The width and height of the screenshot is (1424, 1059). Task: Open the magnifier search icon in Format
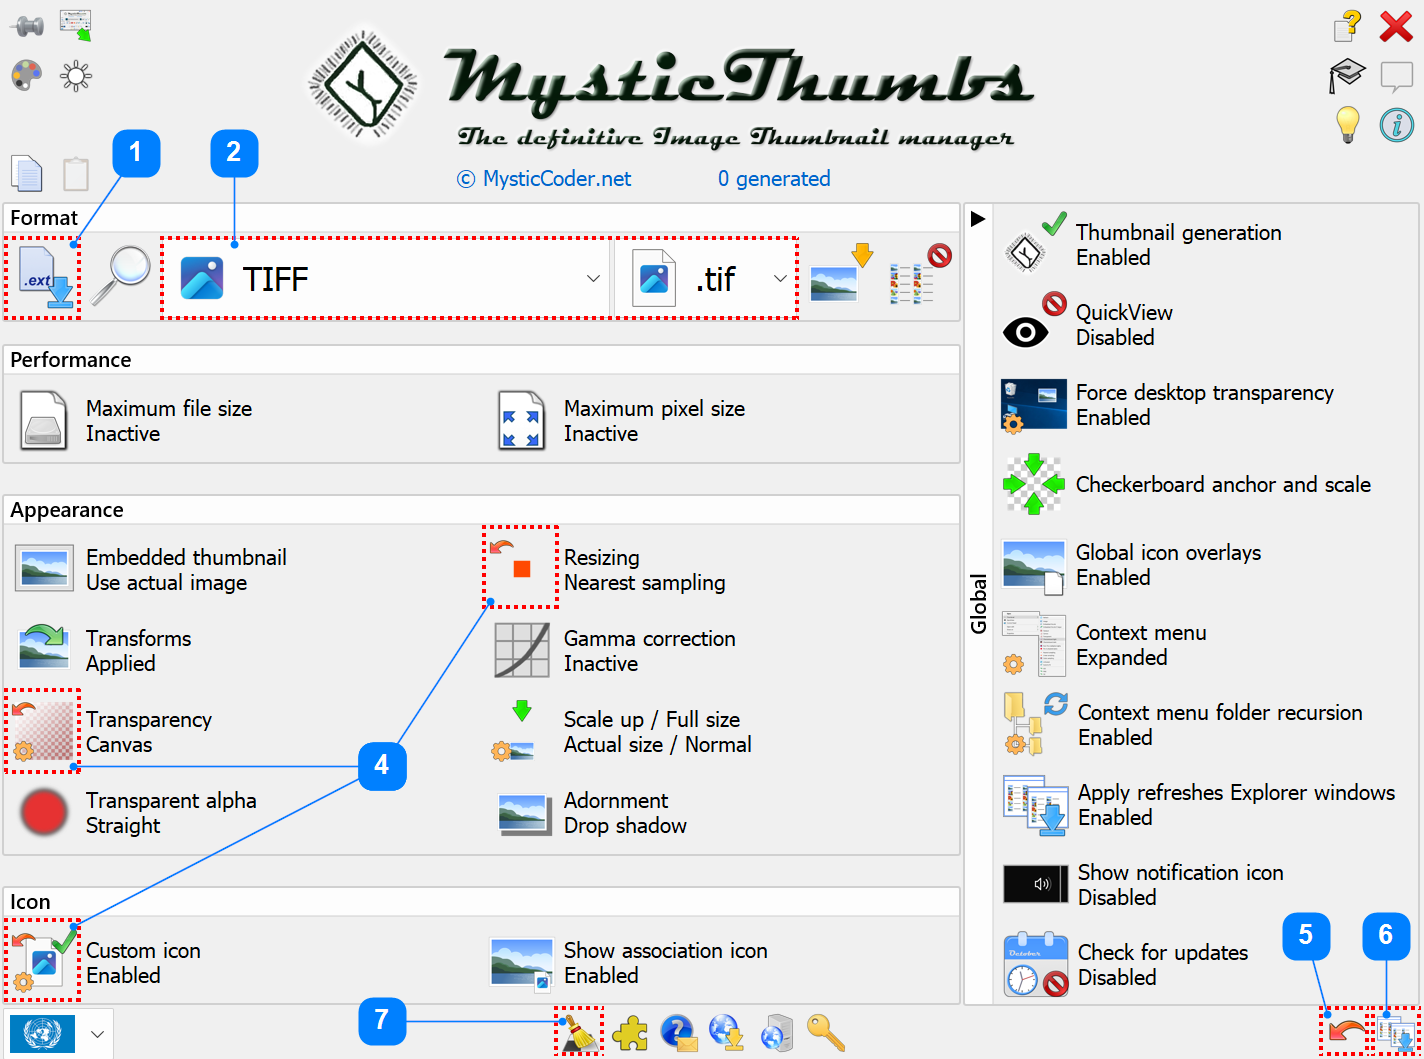[x=120, y=277]
